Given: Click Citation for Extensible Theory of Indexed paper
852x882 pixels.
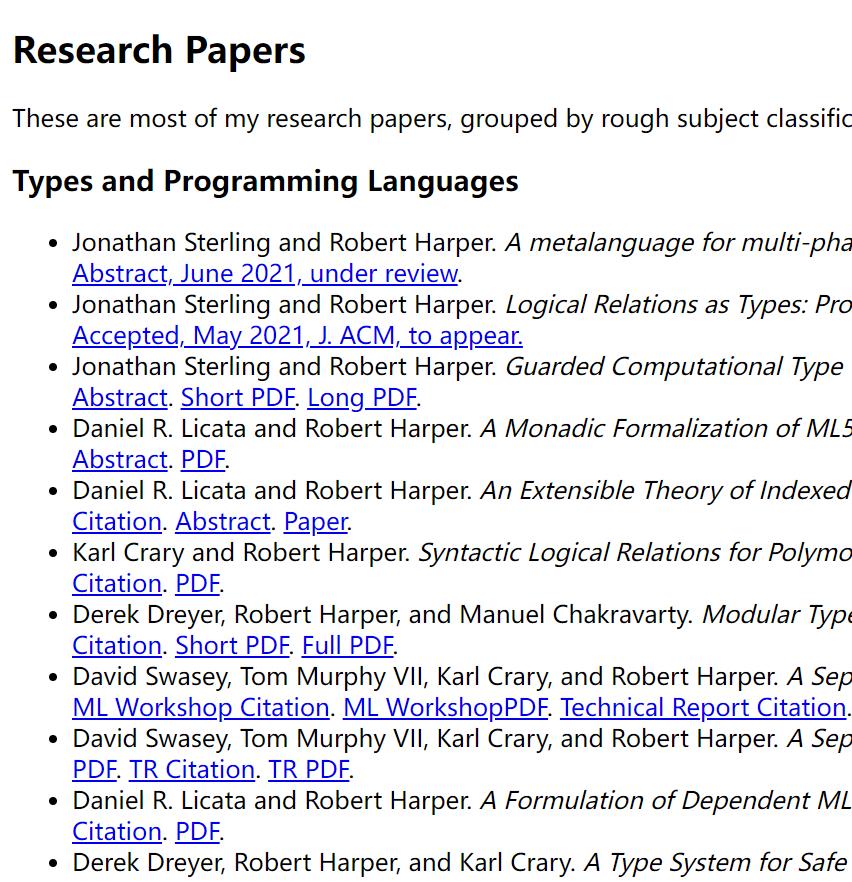Looking at the screenshot, I should [x=116, y=522].
